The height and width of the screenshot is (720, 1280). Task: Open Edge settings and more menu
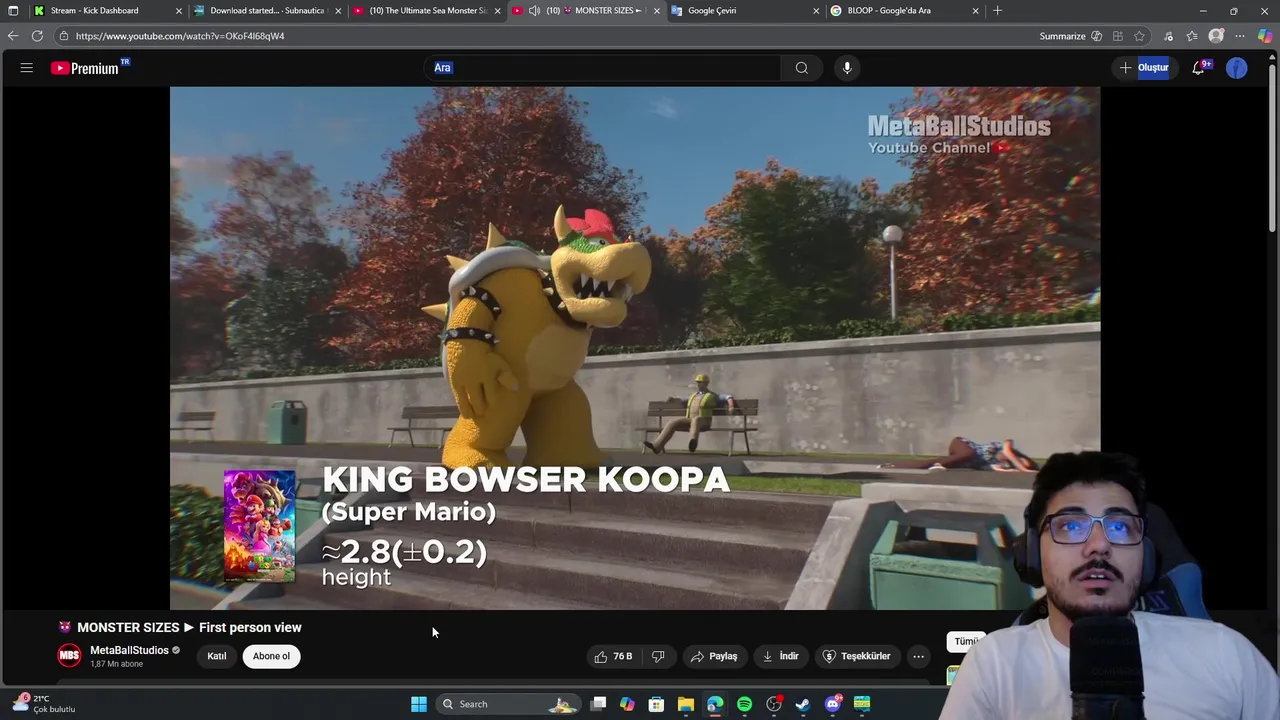click(x=1240, y=36)
